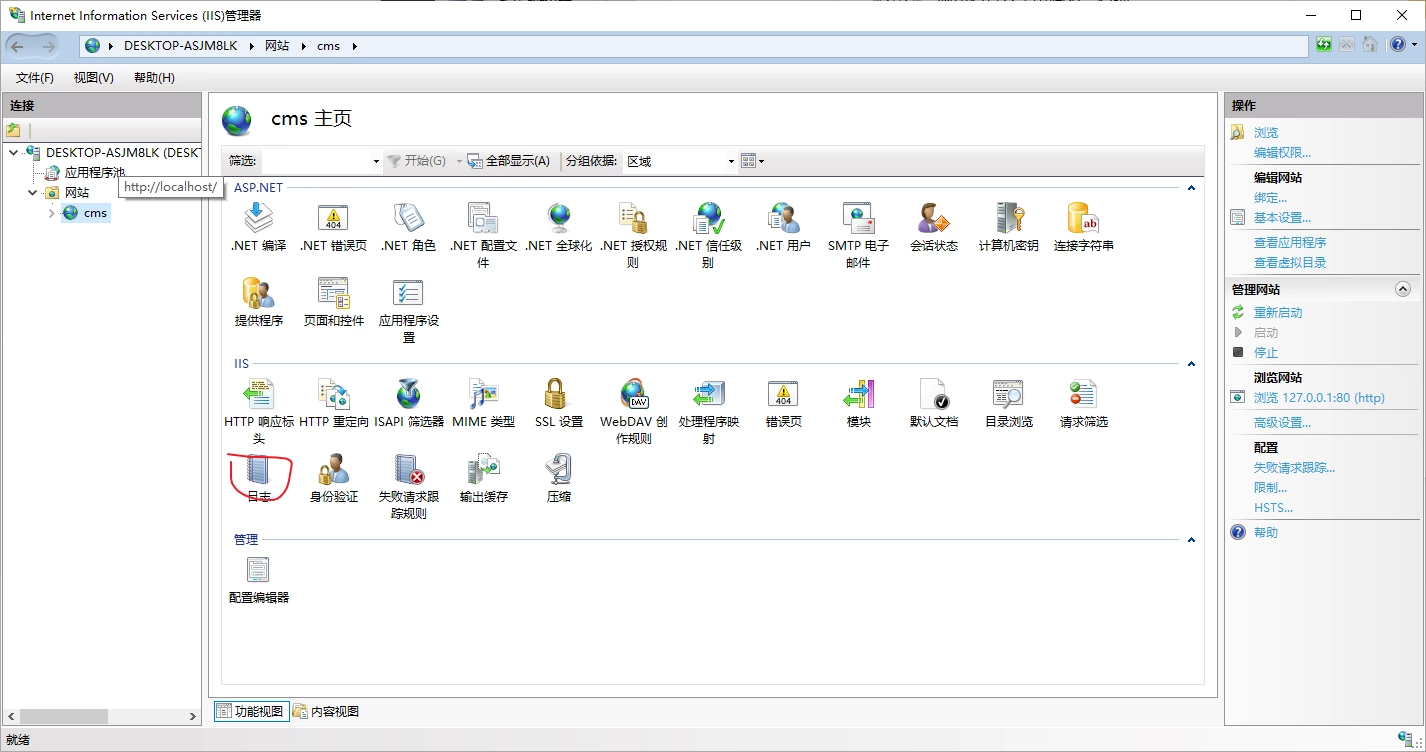
Task: Click the connections panel horizontal scrollbar
Action: pos(100,716)
